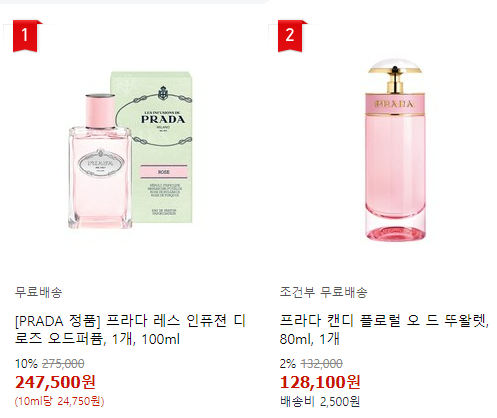Image resolution: width=497 pixels, height=418 pixels.
Task: Click the PRADA logo on the green box
Action: coord(163,119)
